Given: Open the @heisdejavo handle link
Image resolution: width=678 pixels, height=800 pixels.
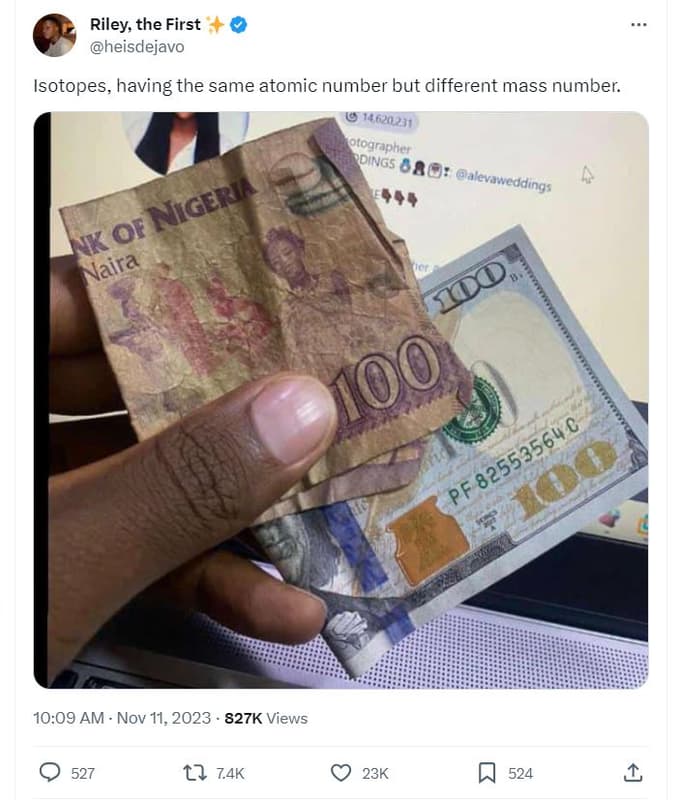Looking at the screenshot, I should coord(137,47).
